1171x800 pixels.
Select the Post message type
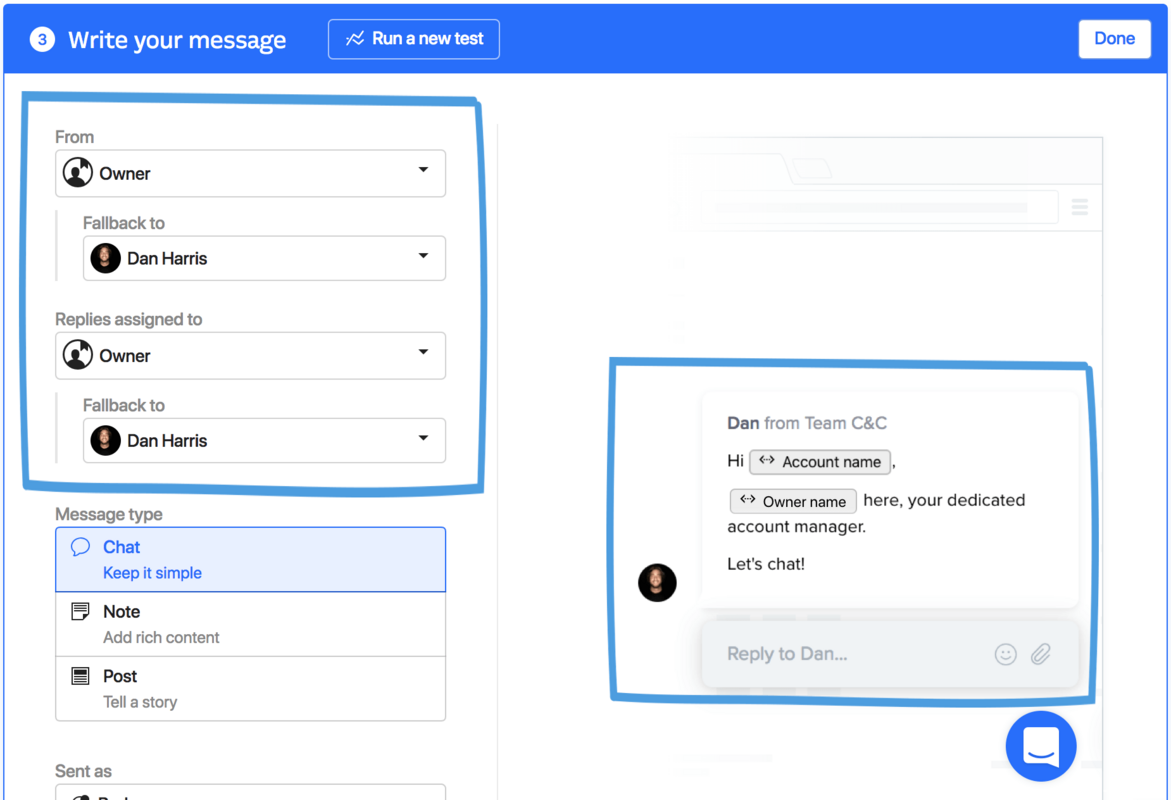[250, 687]
